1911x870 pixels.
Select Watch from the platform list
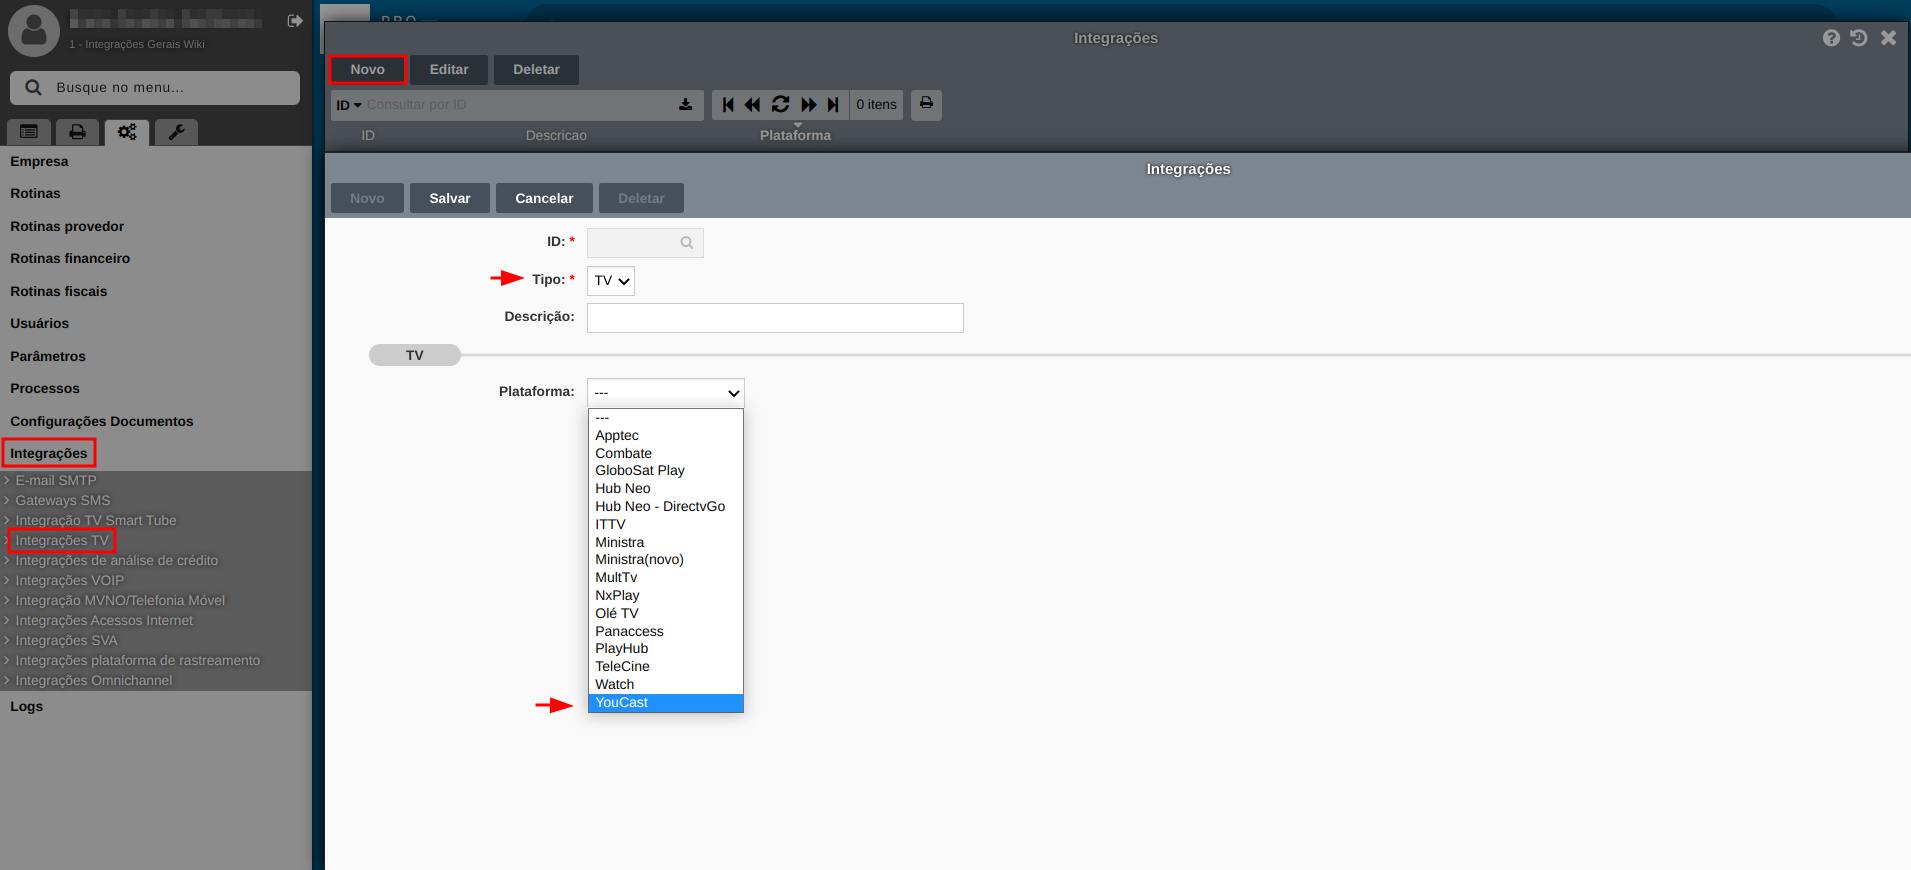pos(666,685)
